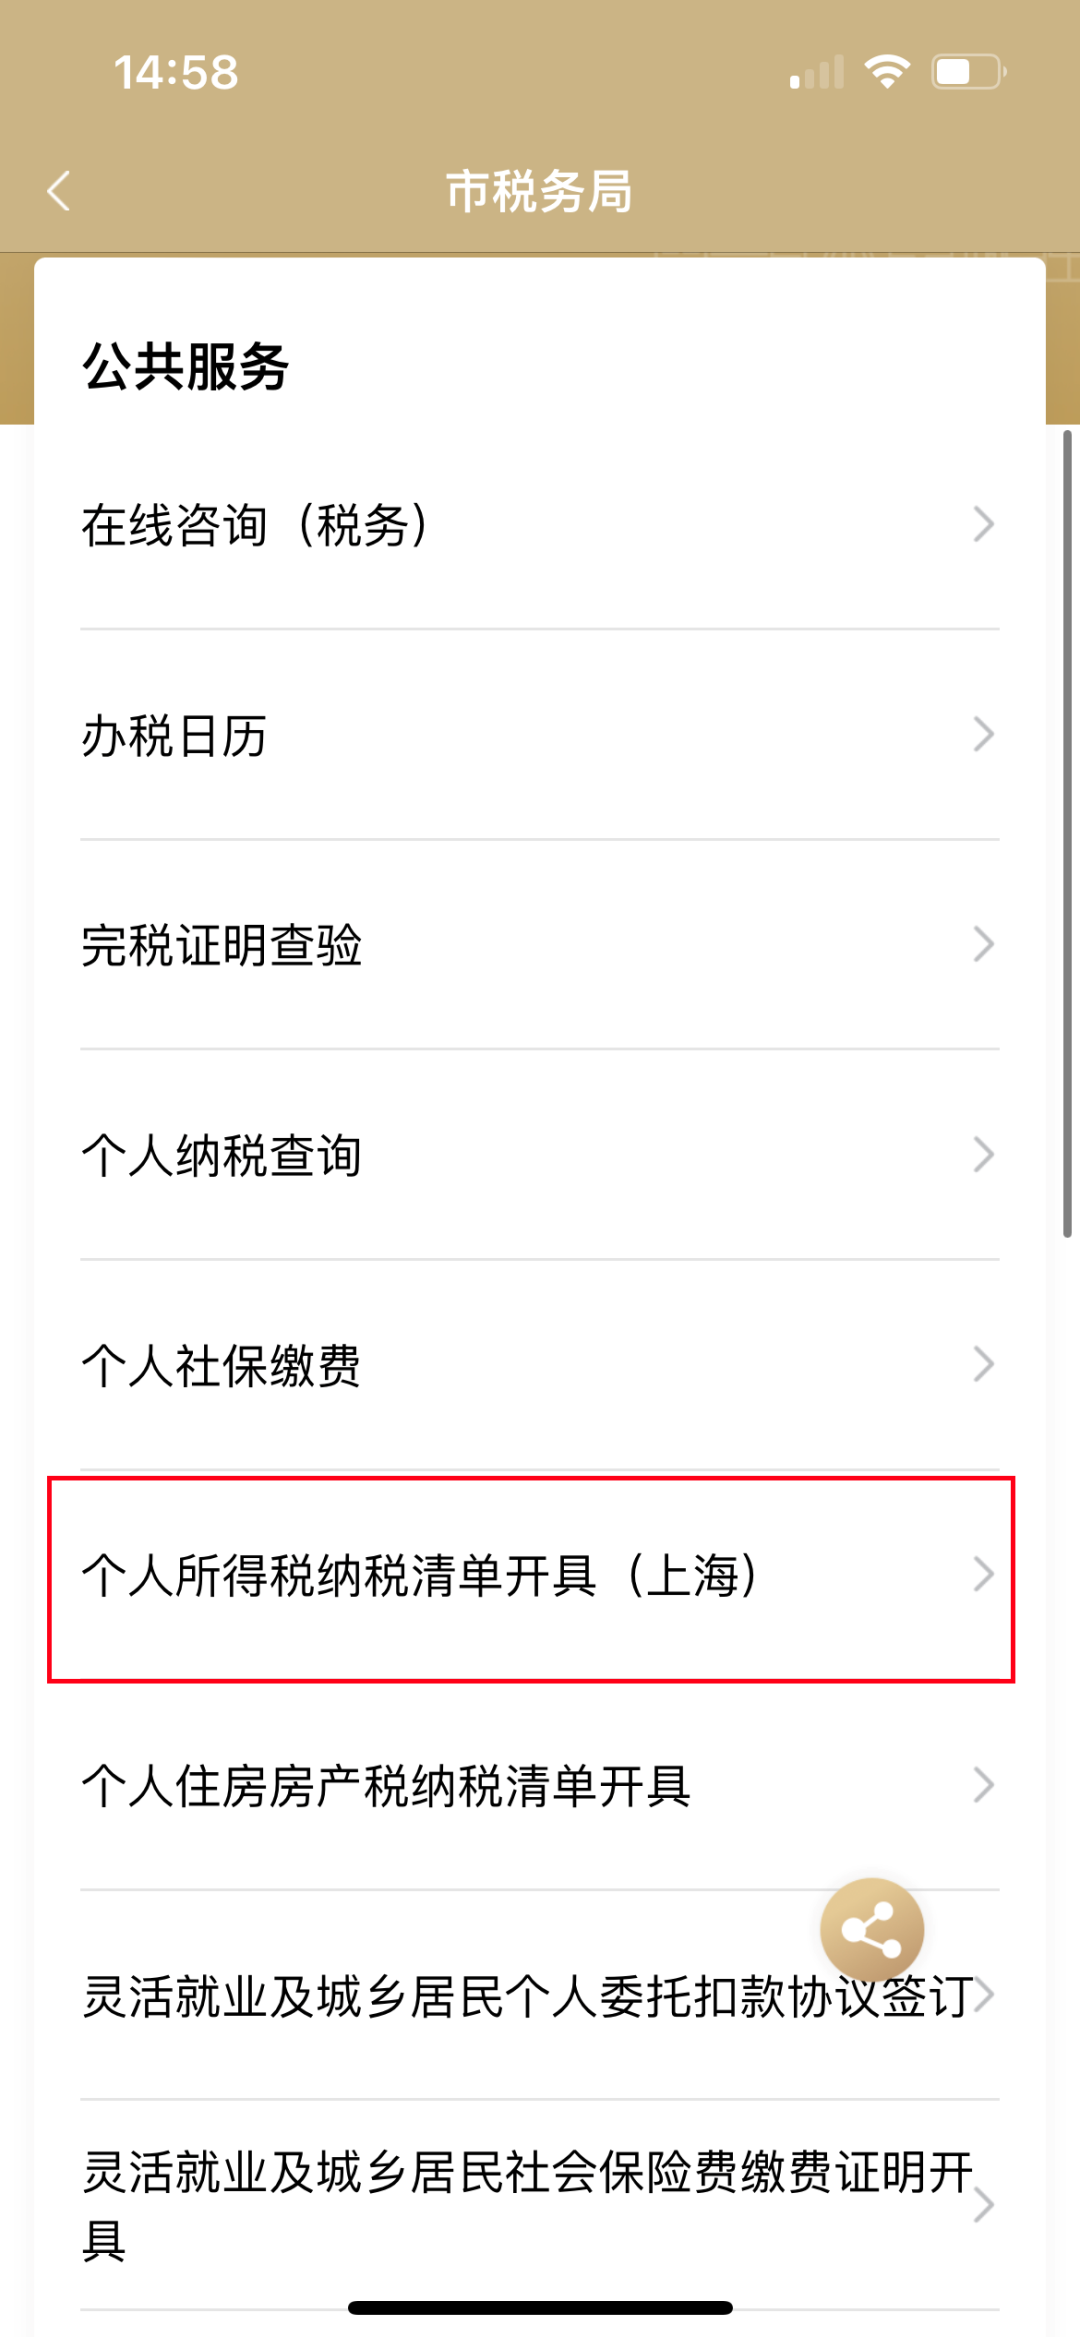Image resolution: width=1080 pixels, height=2337 pixels.
Task: Tap the 市税务局 page title
Action: [x=539, y=191]
